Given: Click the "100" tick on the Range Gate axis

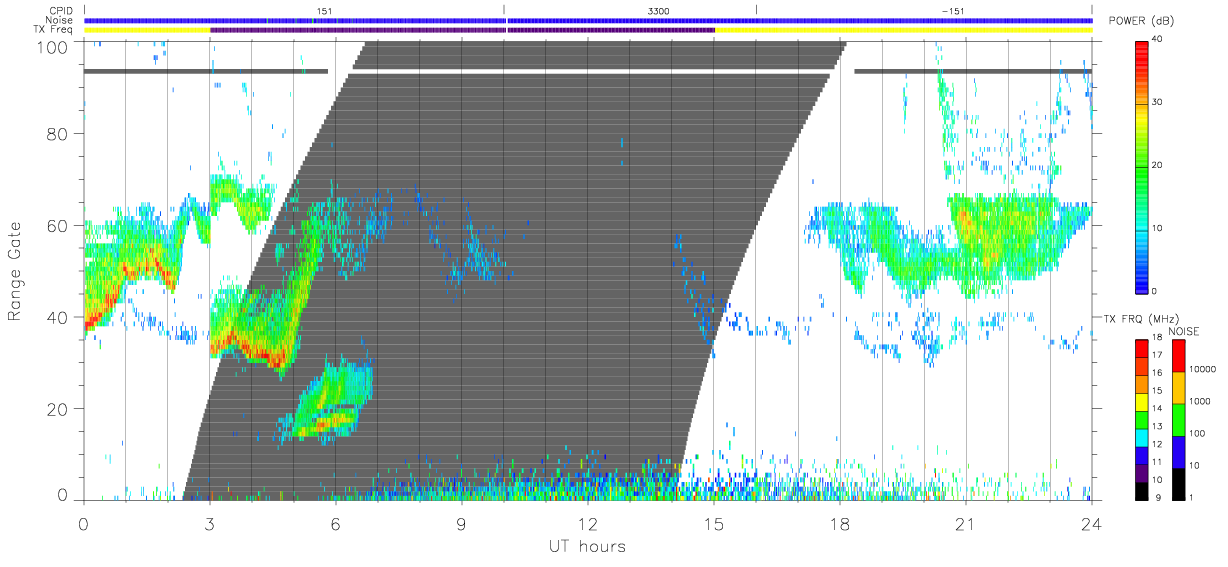Looking at the screenshot, I should click(52, 47).
